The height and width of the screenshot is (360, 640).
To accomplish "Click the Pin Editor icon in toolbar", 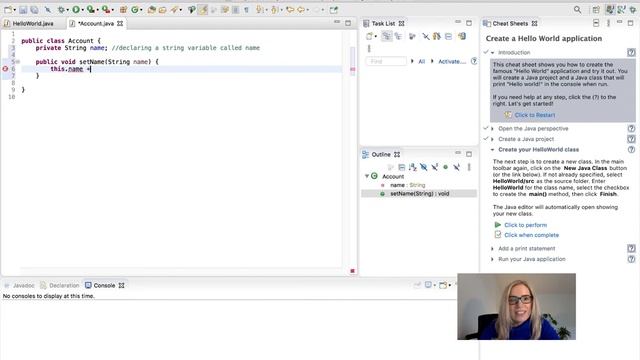I will click(x=334, y=9).
